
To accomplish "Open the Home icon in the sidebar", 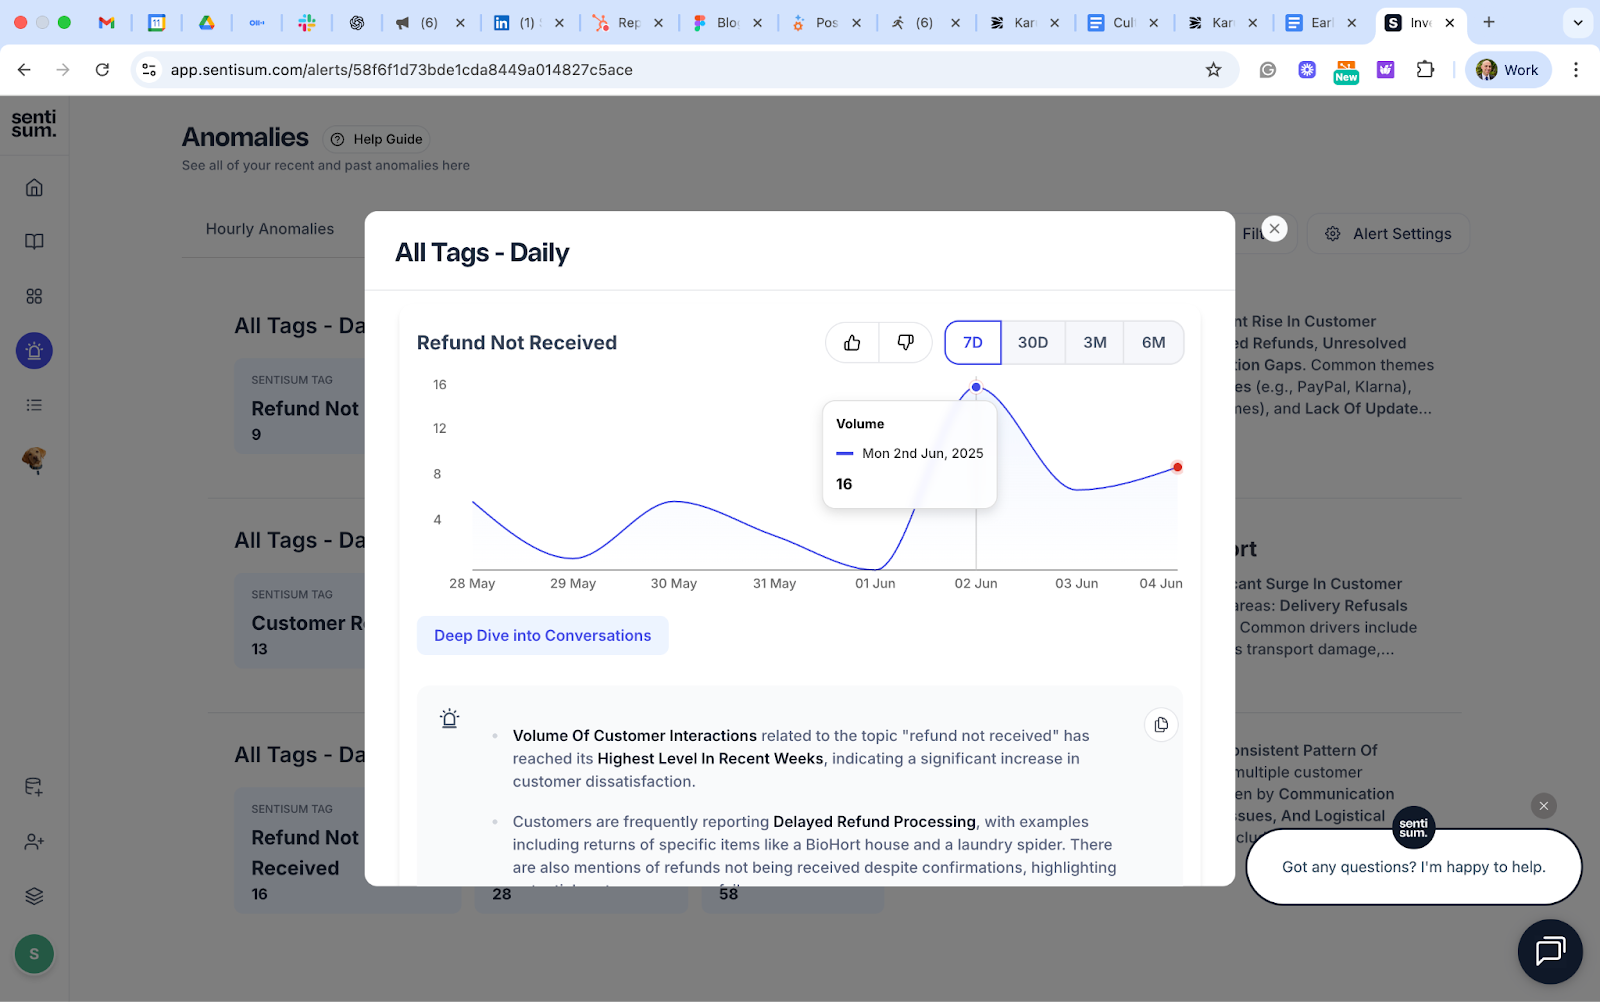I will (34, 187).
